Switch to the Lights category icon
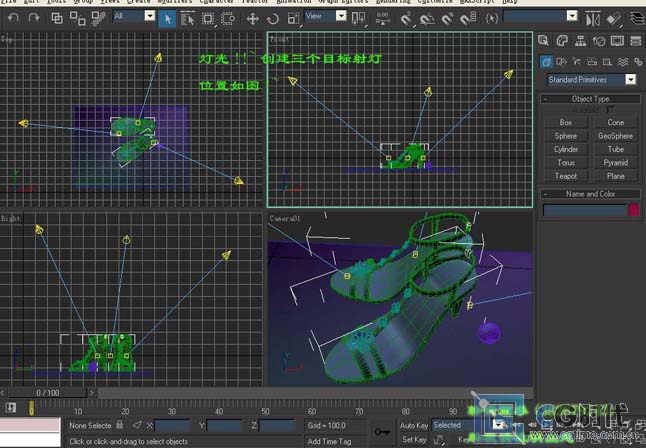The image size is (646, 448). click(577, 60)
